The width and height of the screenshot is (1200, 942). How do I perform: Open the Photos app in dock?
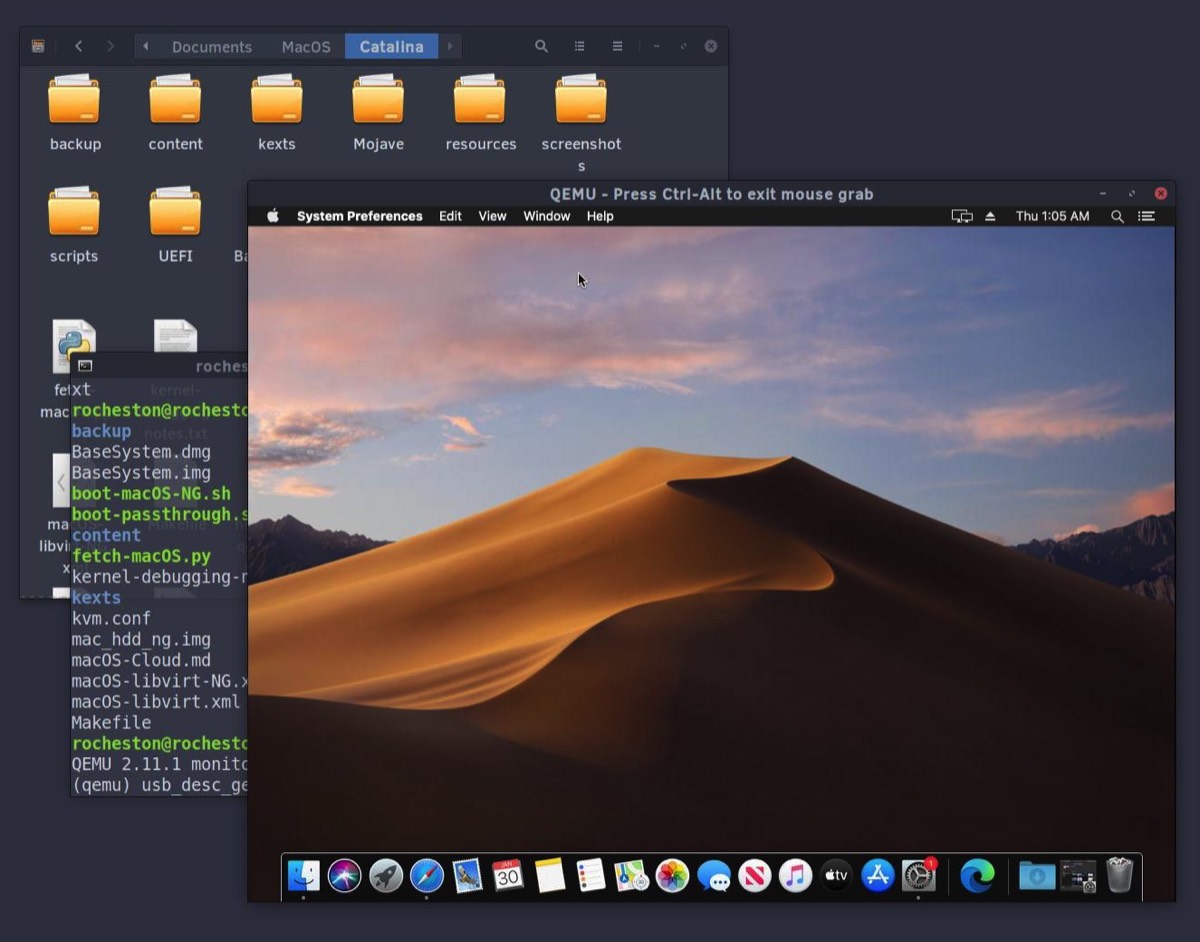pyautogui.click(x=672, y=876)
